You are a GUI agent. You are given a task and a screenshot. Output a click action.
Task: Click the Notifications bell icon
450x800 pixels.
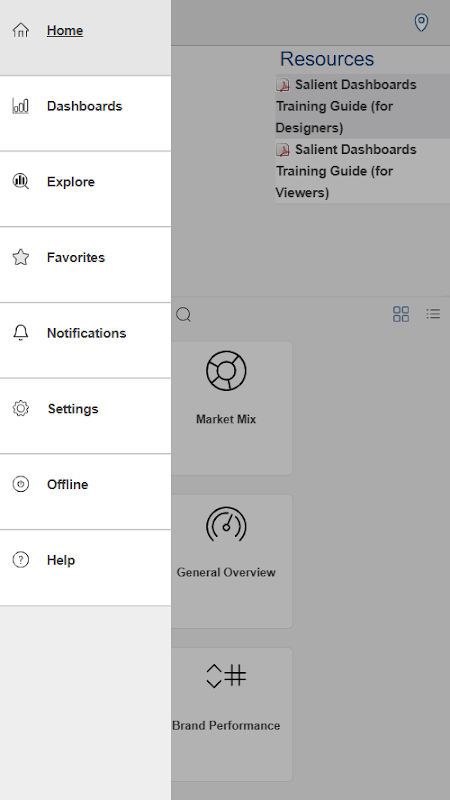click(20, 333)
